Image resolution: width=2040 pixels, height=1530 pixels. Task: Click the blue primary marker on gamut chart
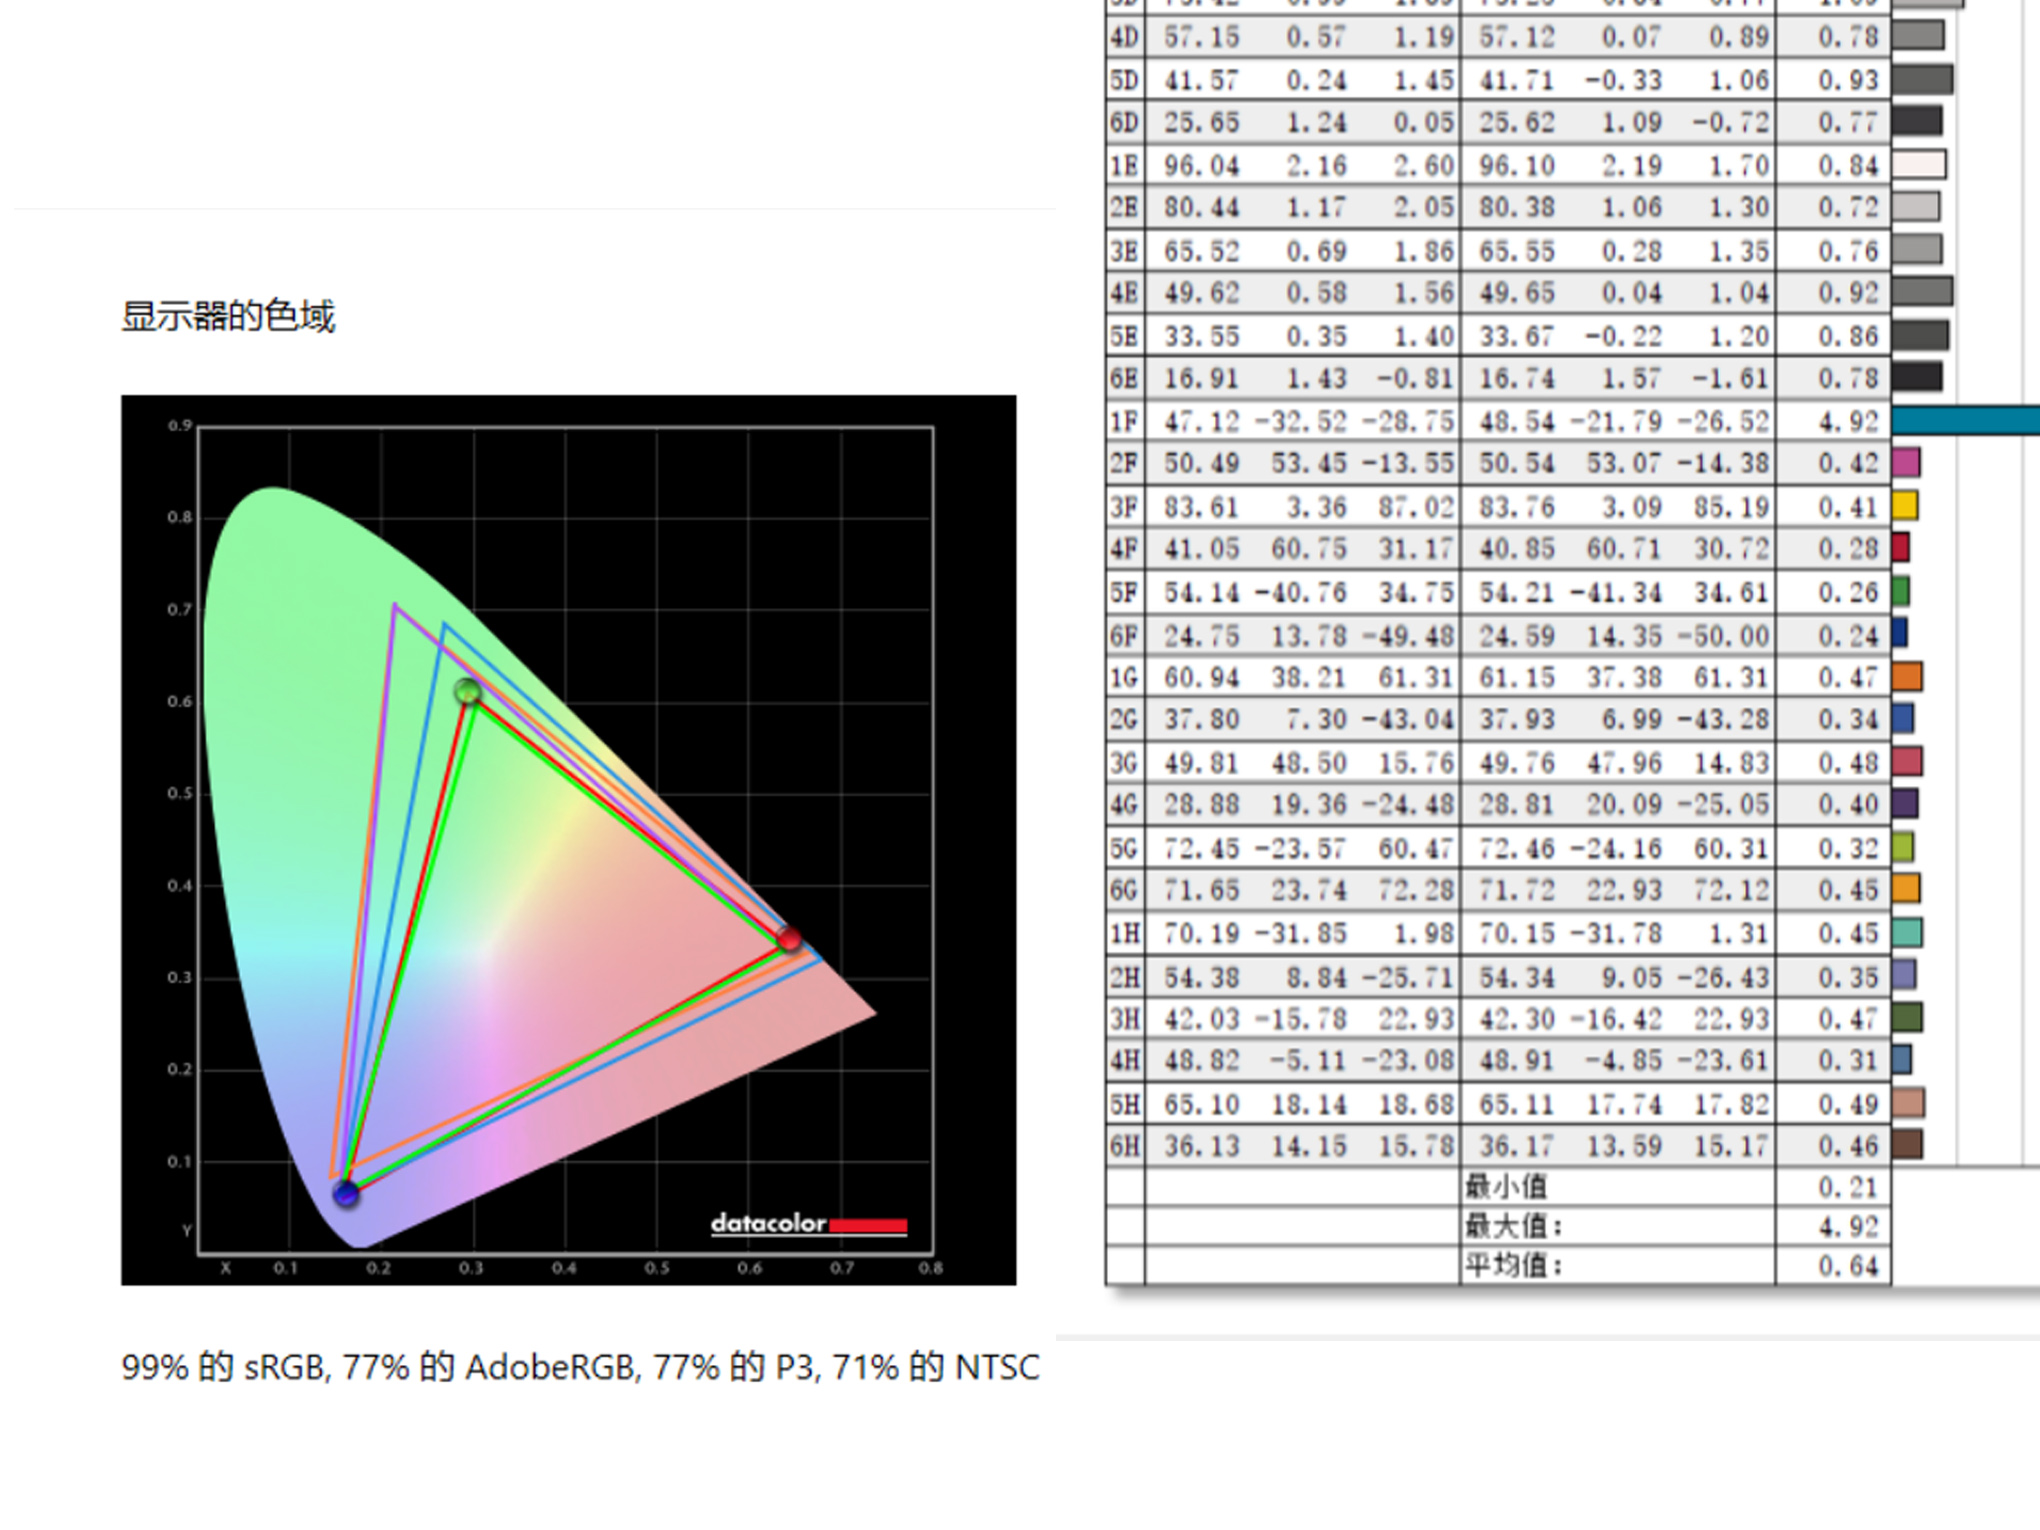pos(346,1193)
